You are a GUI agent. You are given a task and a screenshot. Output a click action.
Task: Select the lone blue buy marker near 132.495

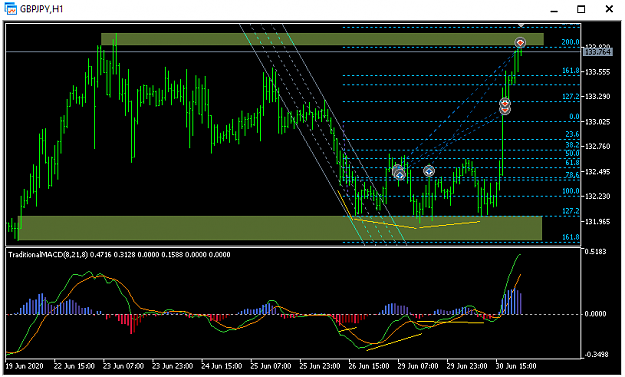point(428,171)
